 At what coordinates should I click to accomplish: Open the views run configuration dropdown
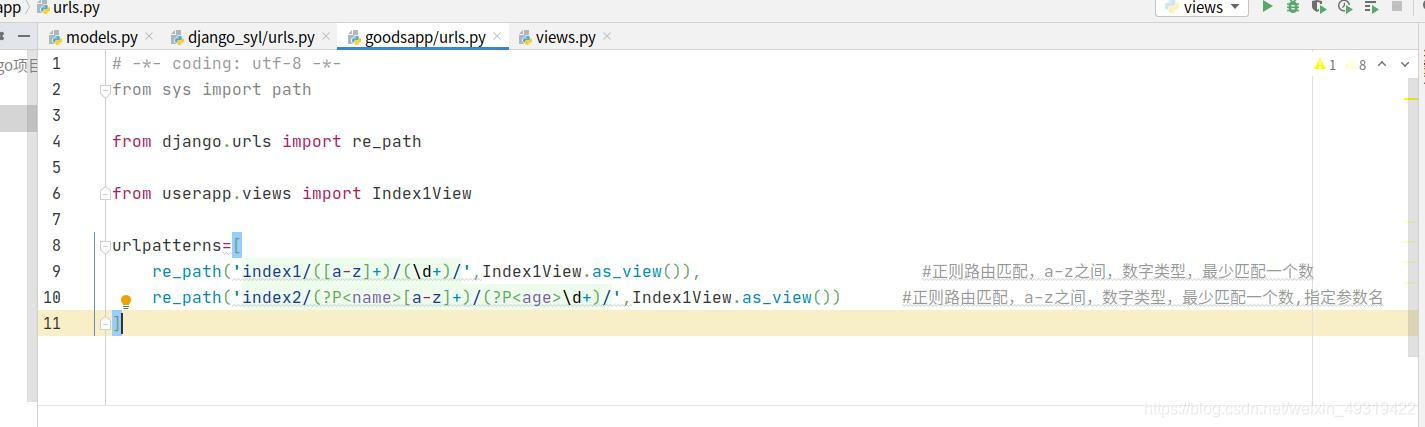pyautogui.click(x=1202, y=7)
